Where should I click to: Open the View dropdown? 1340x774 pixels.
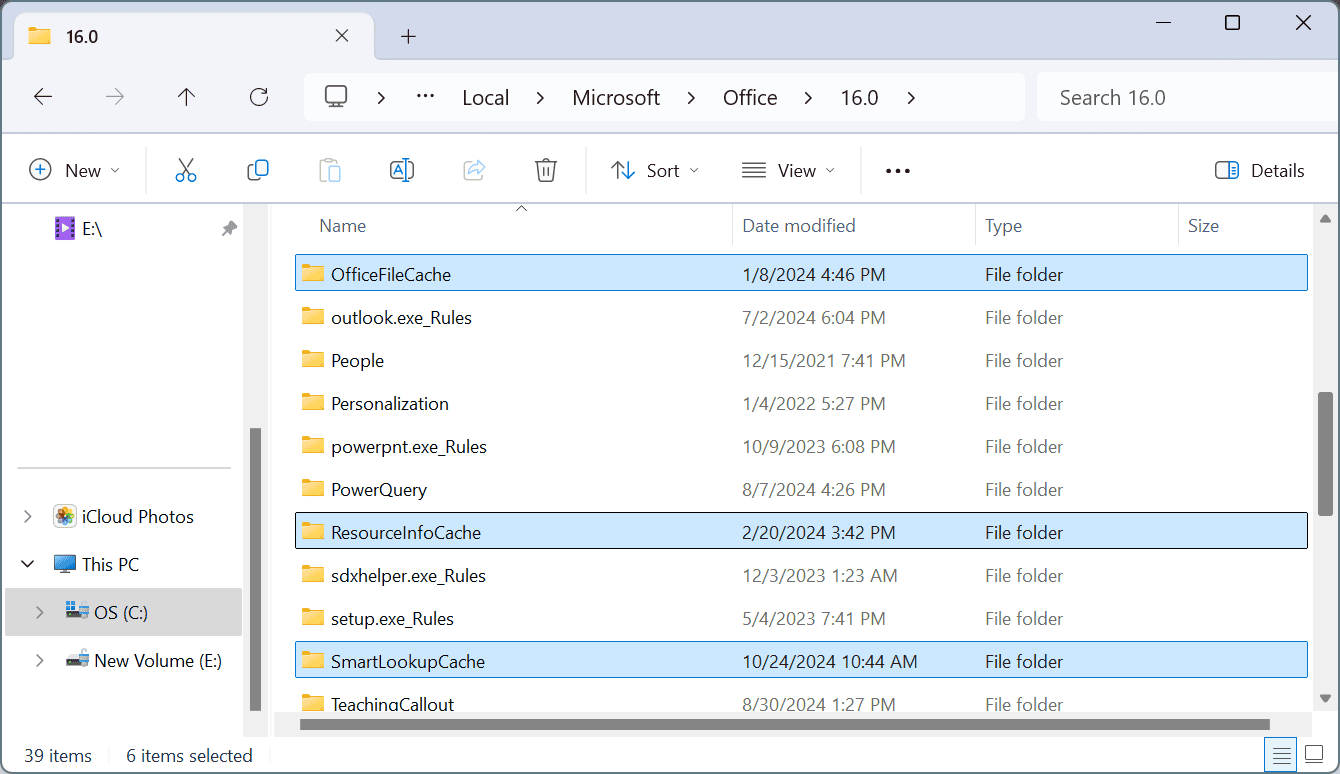[788, 170]
